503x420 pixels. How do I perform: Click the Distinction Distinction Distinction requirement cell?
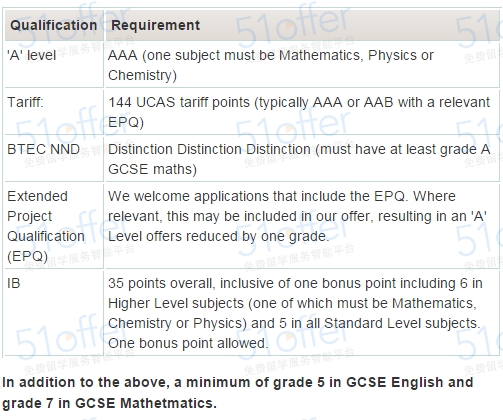tap(299, 159)
